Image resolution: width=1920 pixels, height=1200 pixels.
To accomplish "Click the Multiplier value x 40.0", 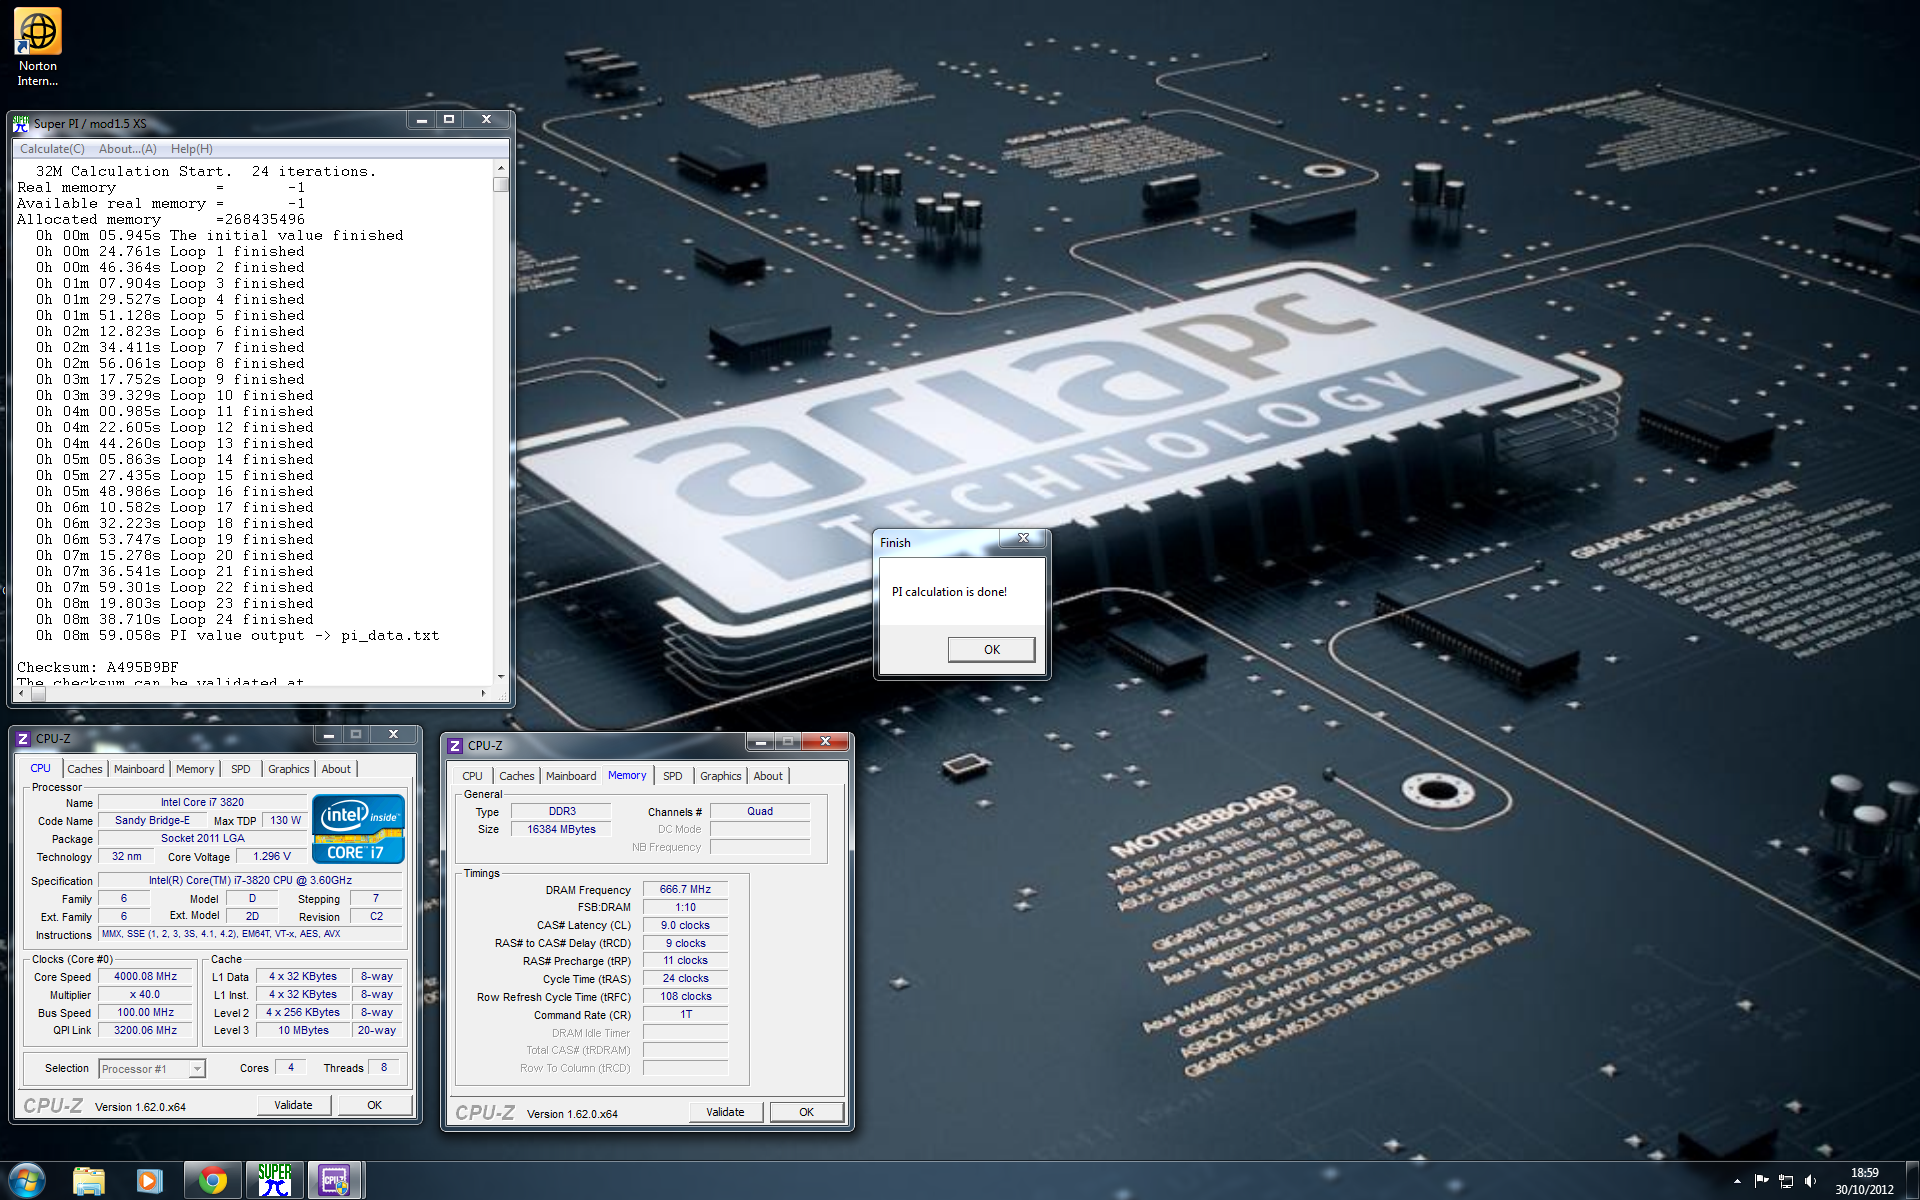I will 145,995.
